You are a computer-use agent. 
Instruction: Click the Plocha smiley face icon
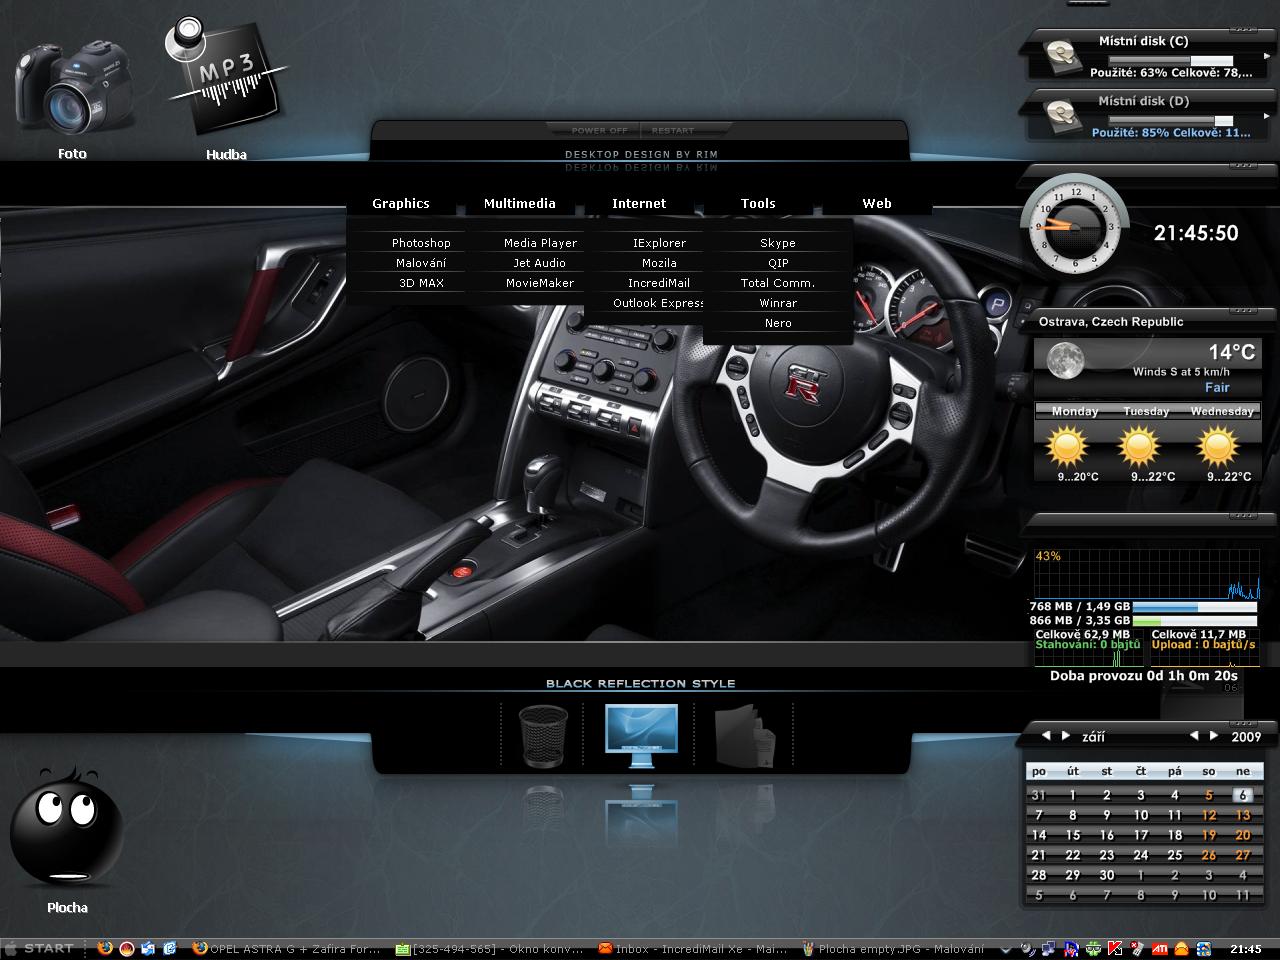pos(67,827)
